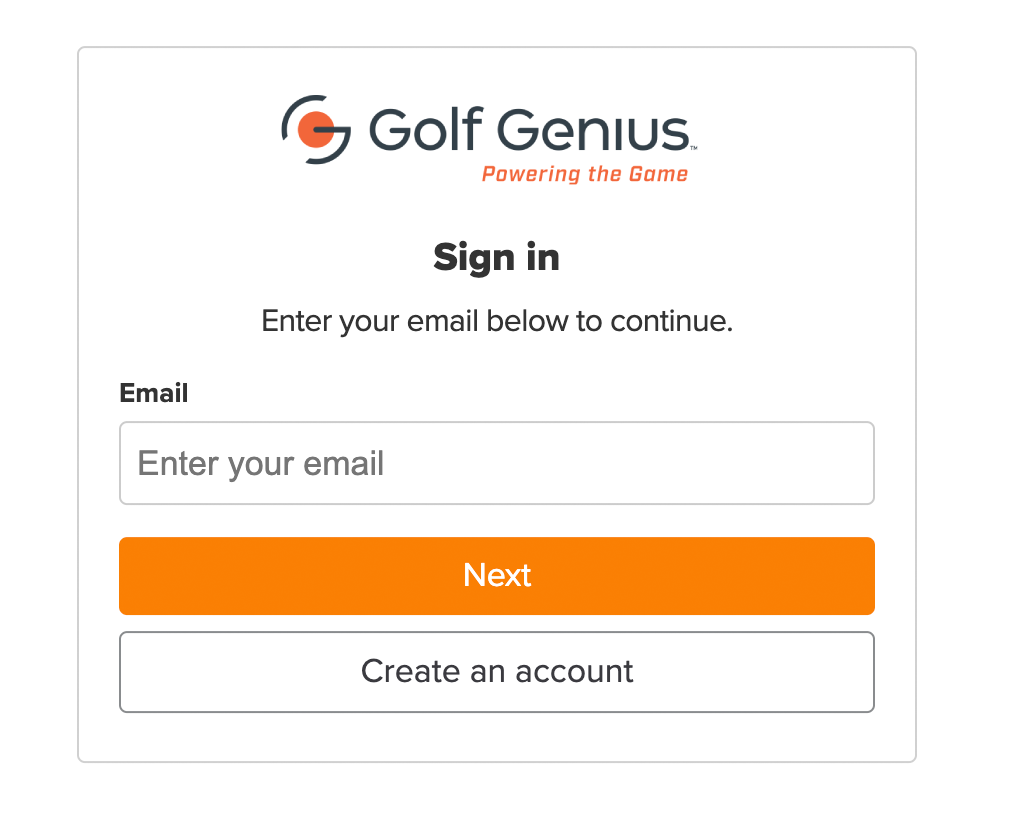Click the 'Enter your email below to continue' text

[x=497, y=321]
